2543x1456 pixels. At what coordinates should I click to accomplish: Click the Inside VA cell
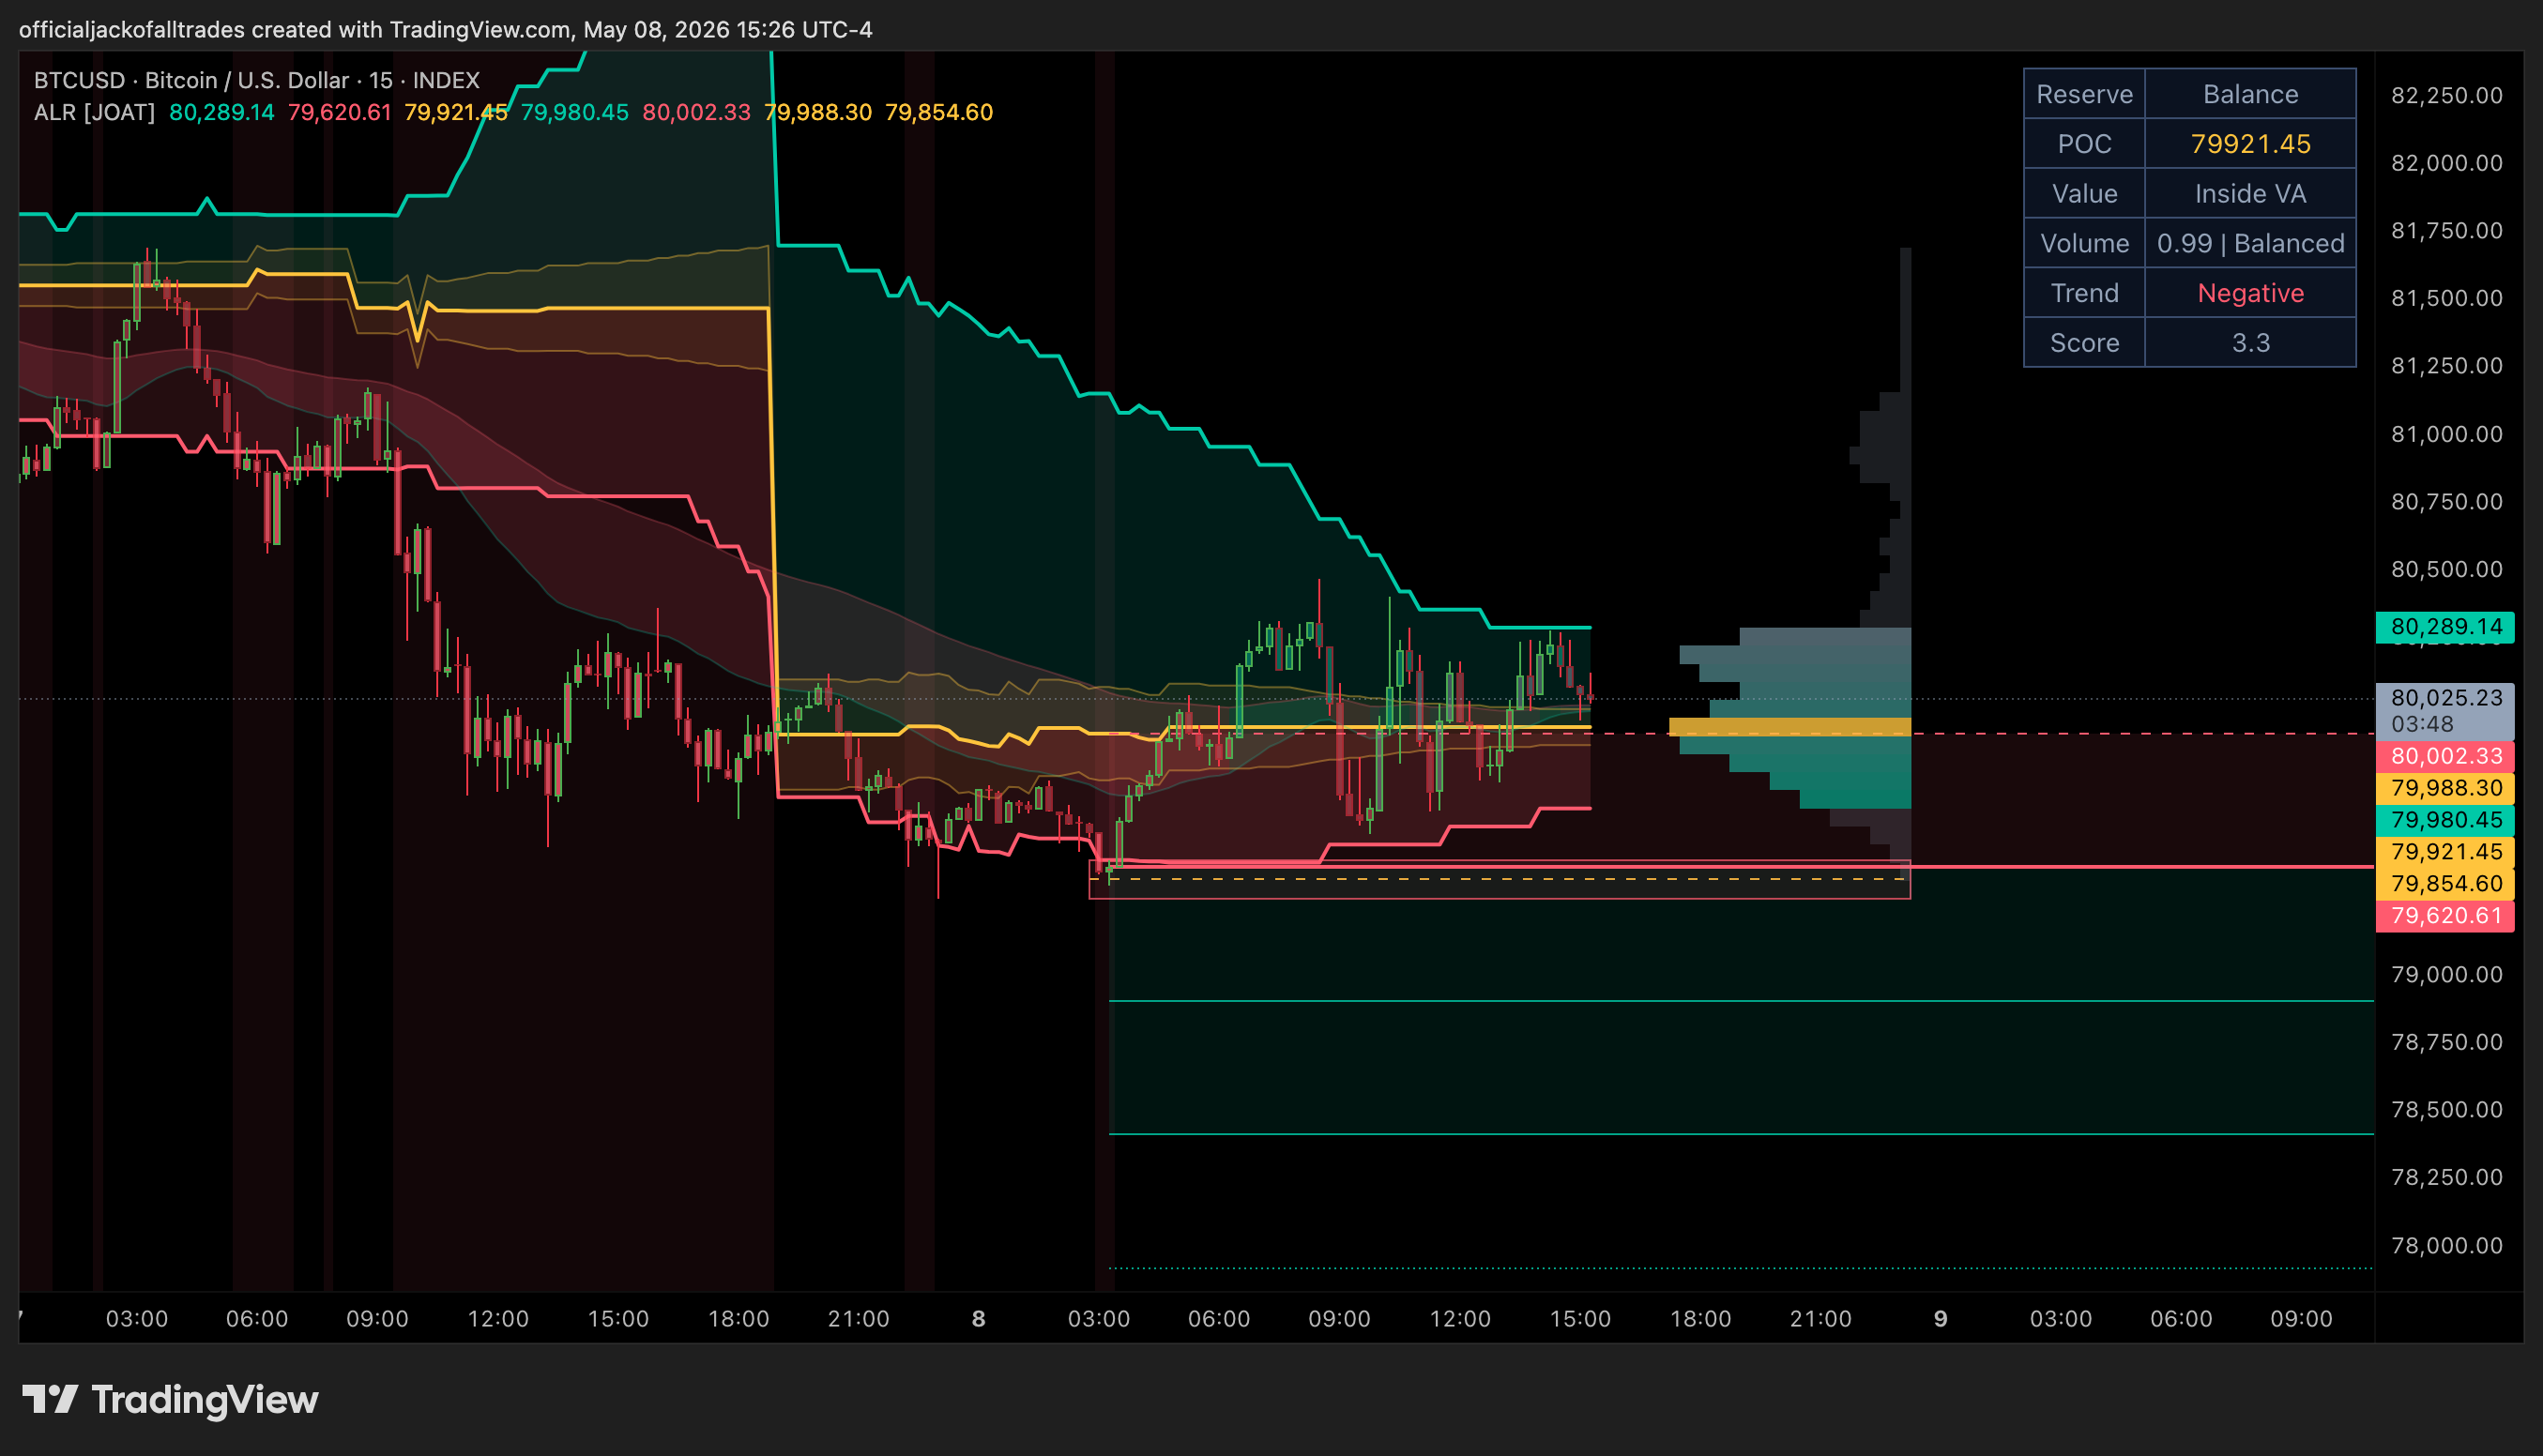click(2250, 194)
